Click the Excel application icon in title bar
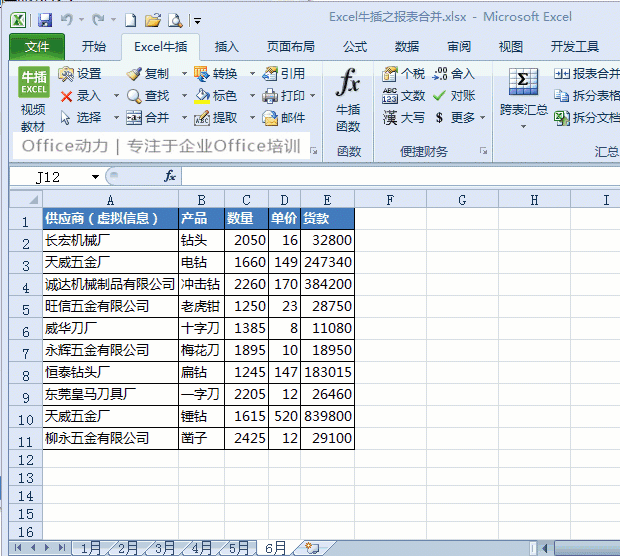Image resolution: width=620 pixels, height=556 pixels. [x=18, y=20]
